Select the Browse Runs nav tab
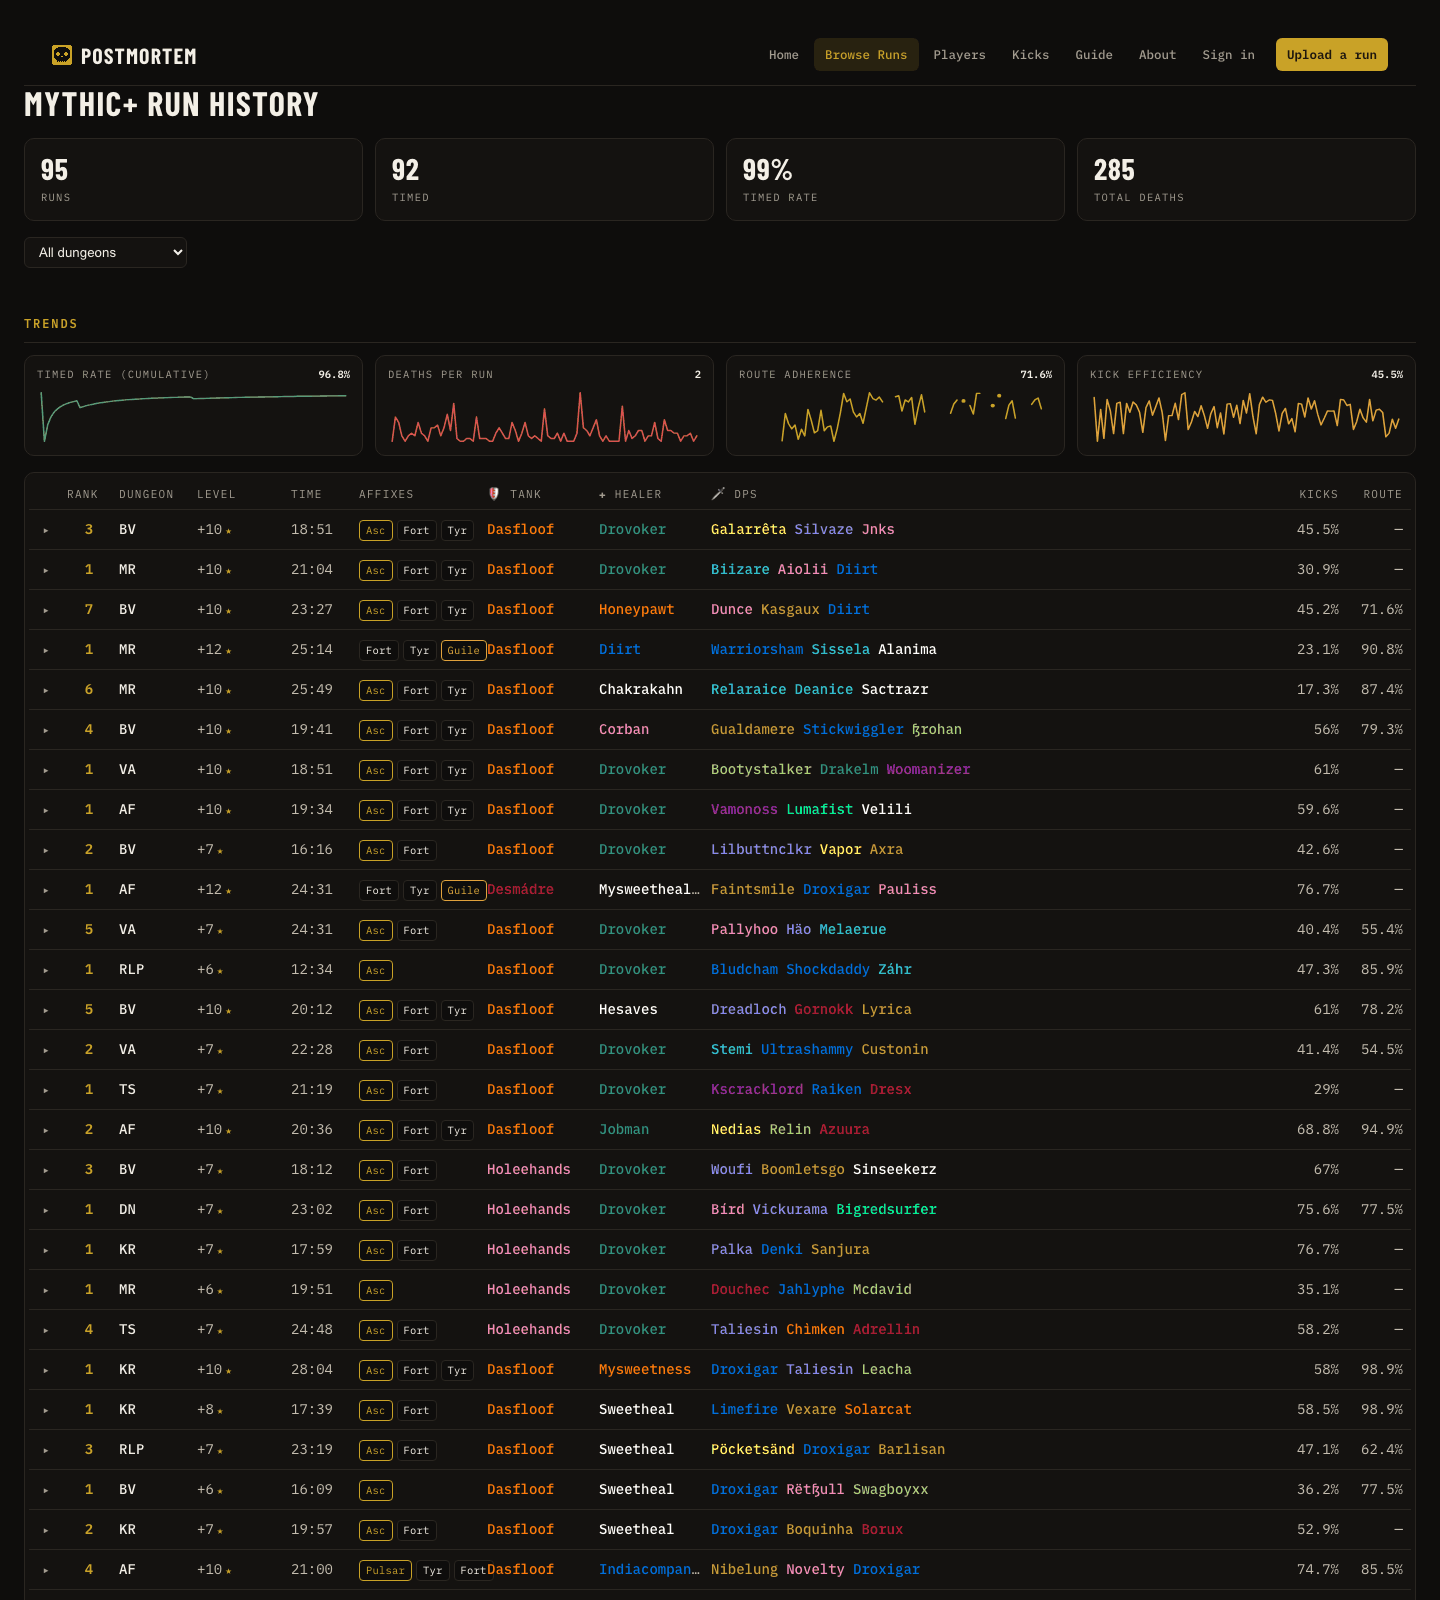 pos(866,55)
